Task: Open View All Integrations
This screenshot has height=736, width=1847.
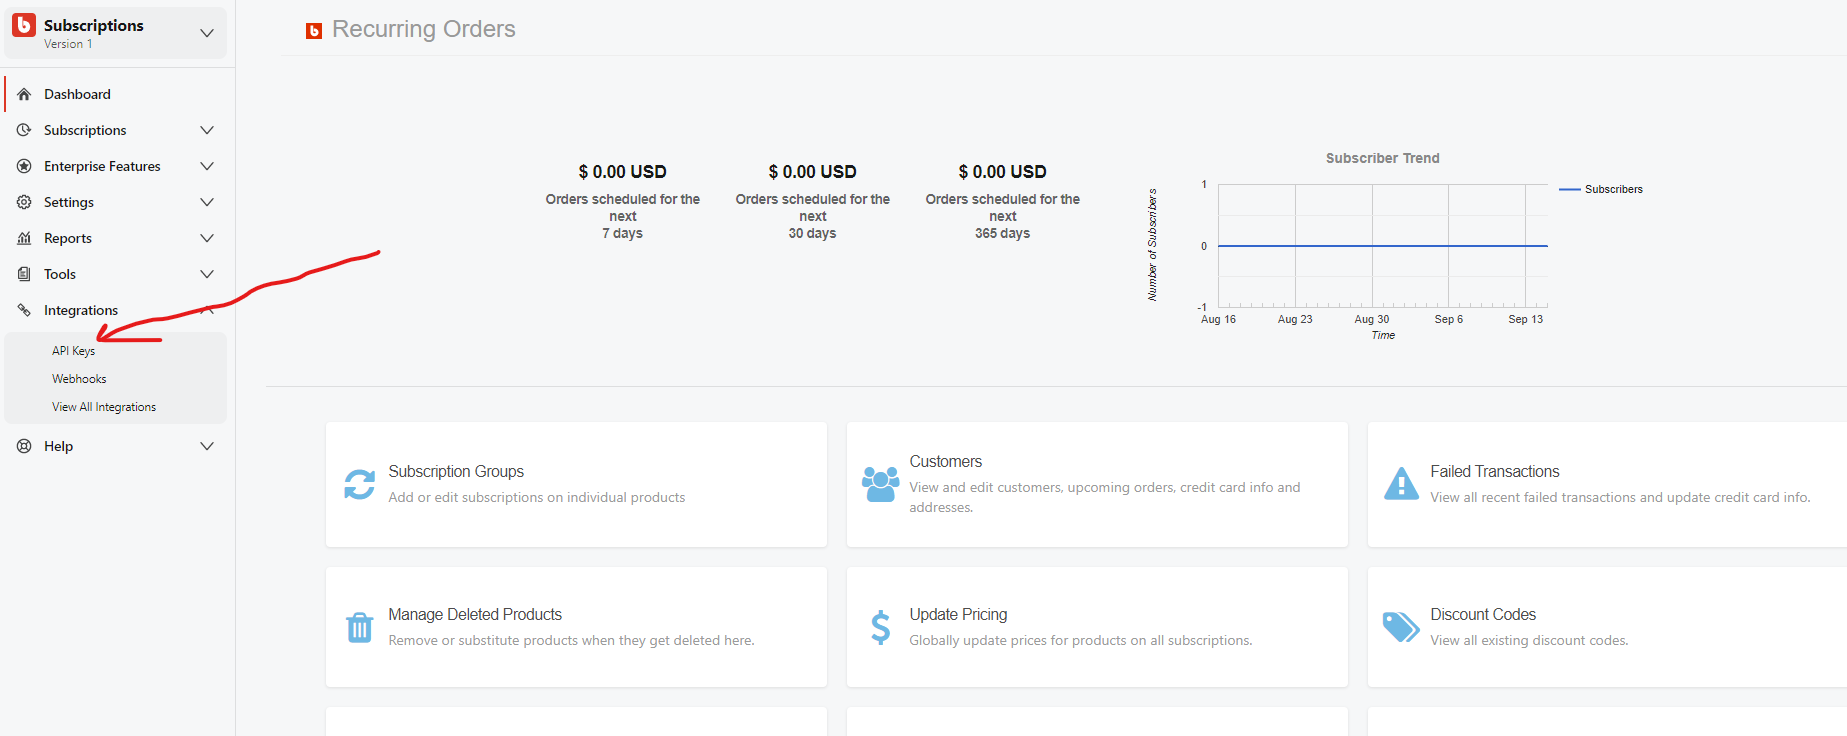Action: 104,407
